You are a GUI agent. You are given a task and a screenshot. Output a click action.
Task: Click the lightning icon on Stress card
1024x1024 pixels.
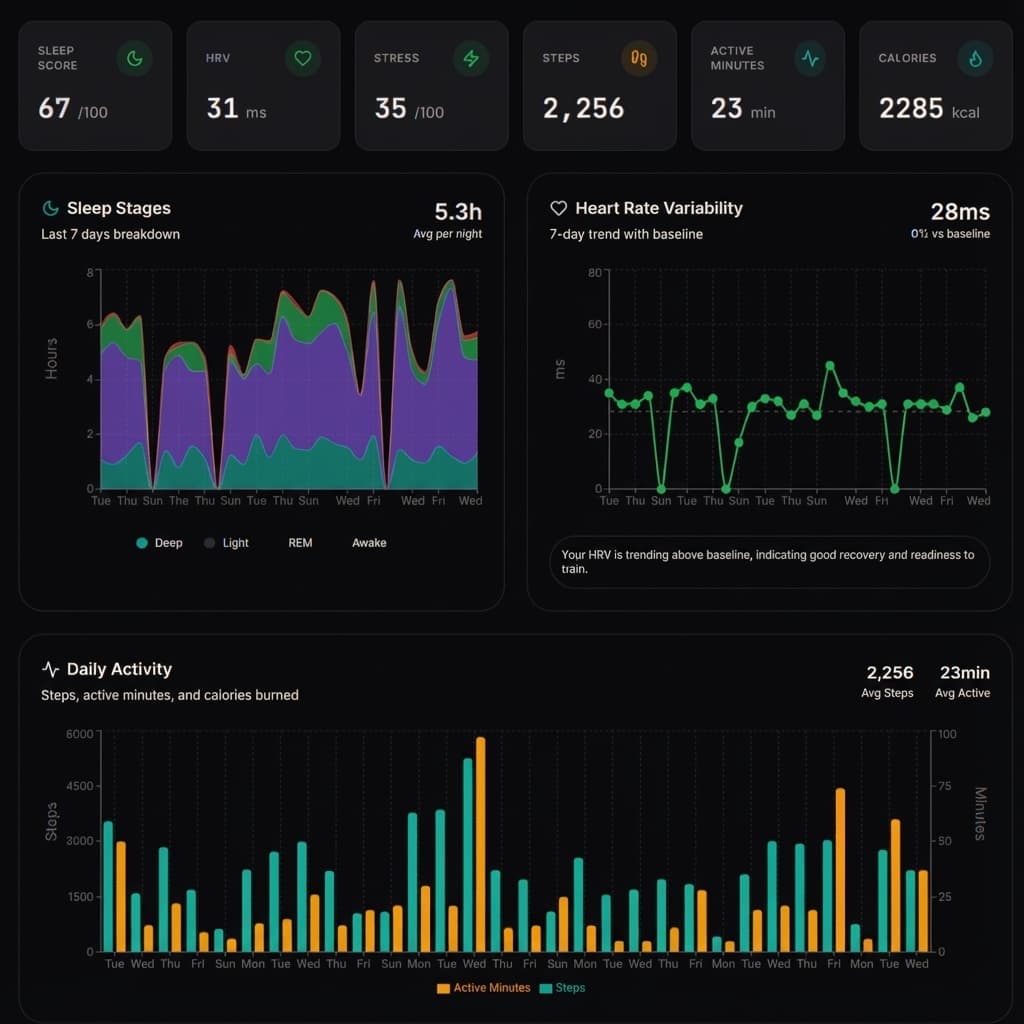pyautogui.click(x=471, y=59)
